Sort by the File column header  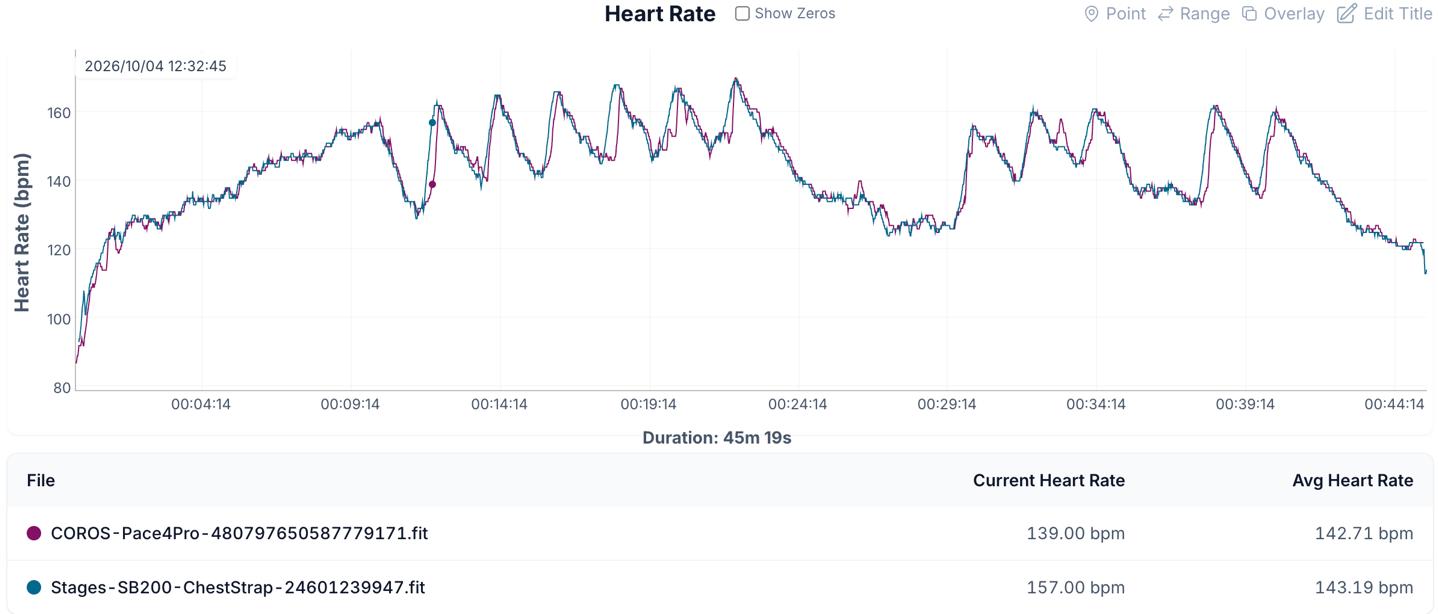(41, 481)
